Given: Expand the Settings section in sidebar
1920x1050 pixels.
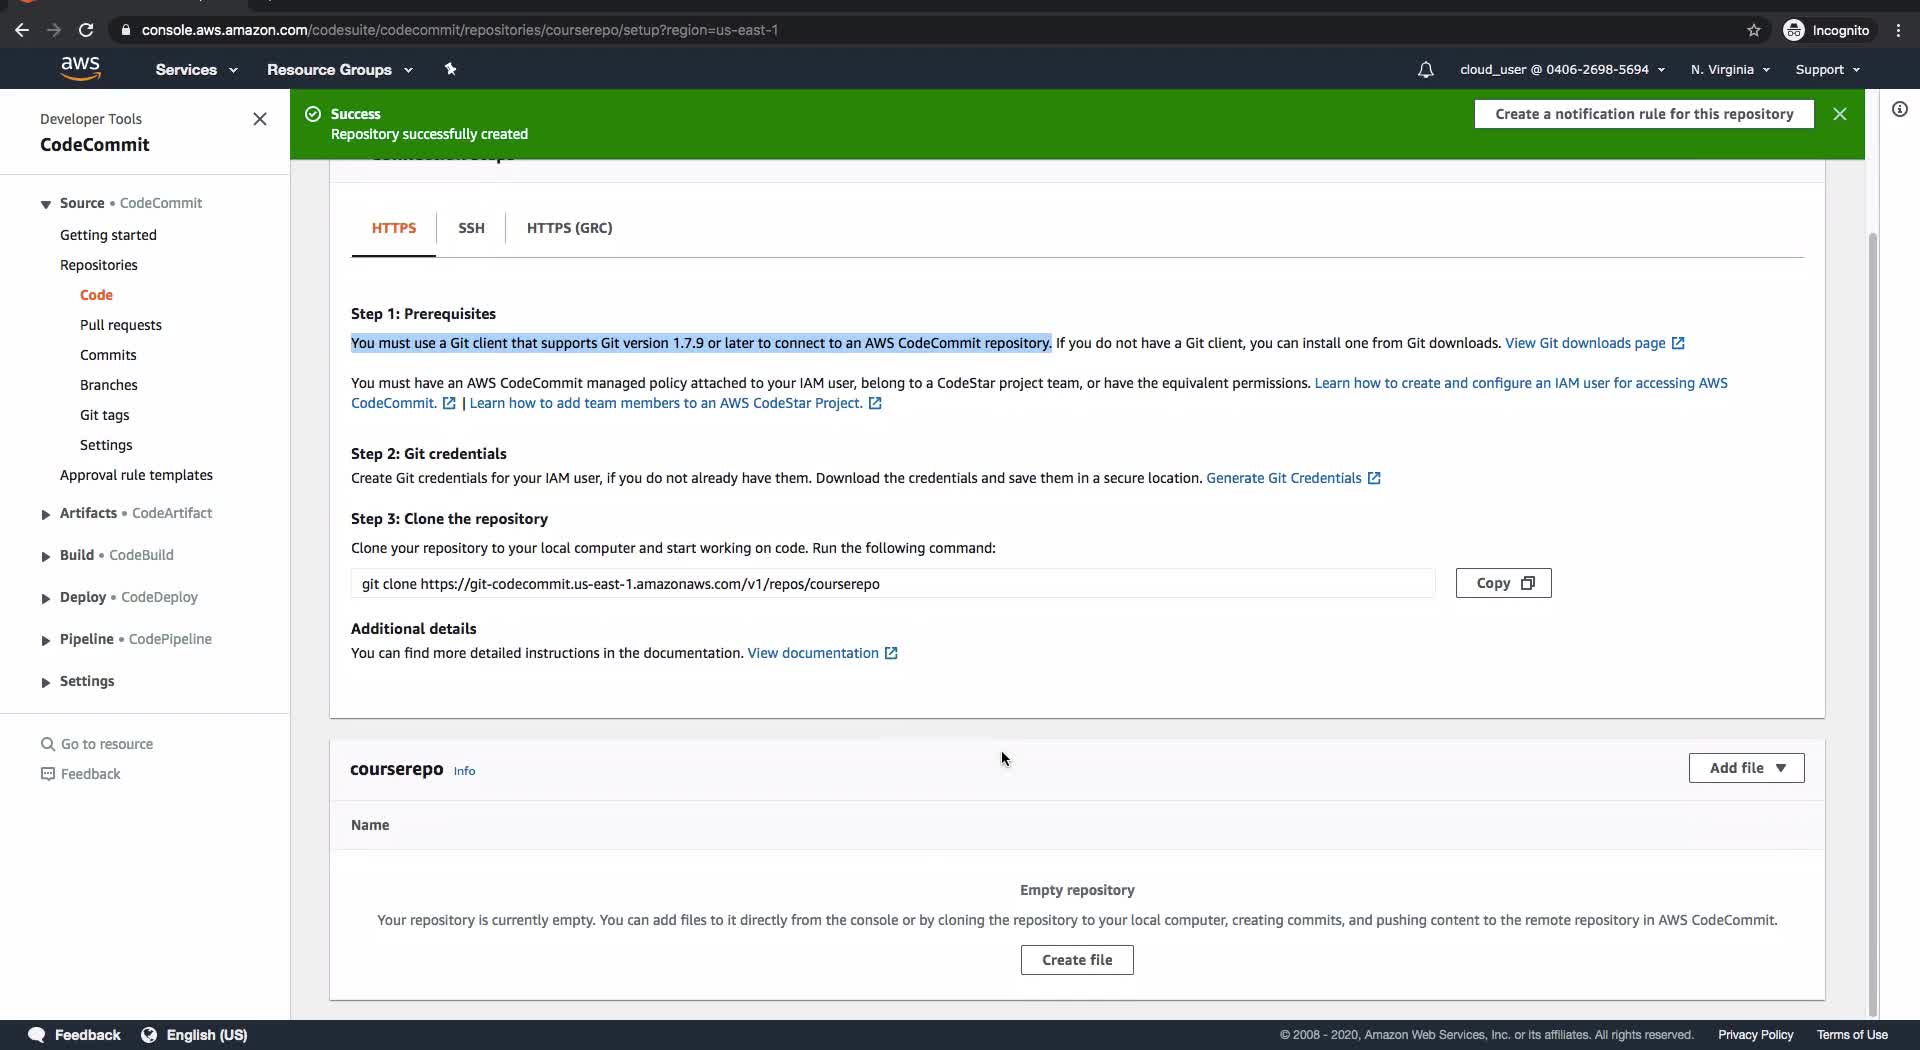Looking at the screenshot, I should 46,682.
